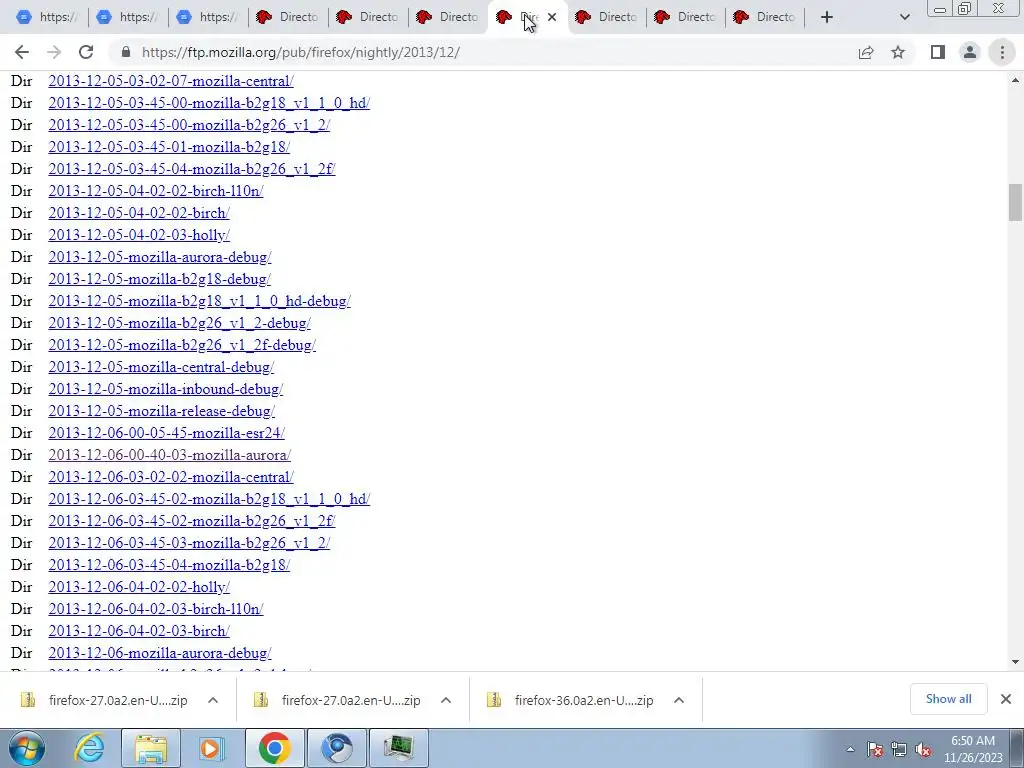Expand options for firefox-36.0a2 download
This screenshot has height=768, width=1024.
point(679,700)
